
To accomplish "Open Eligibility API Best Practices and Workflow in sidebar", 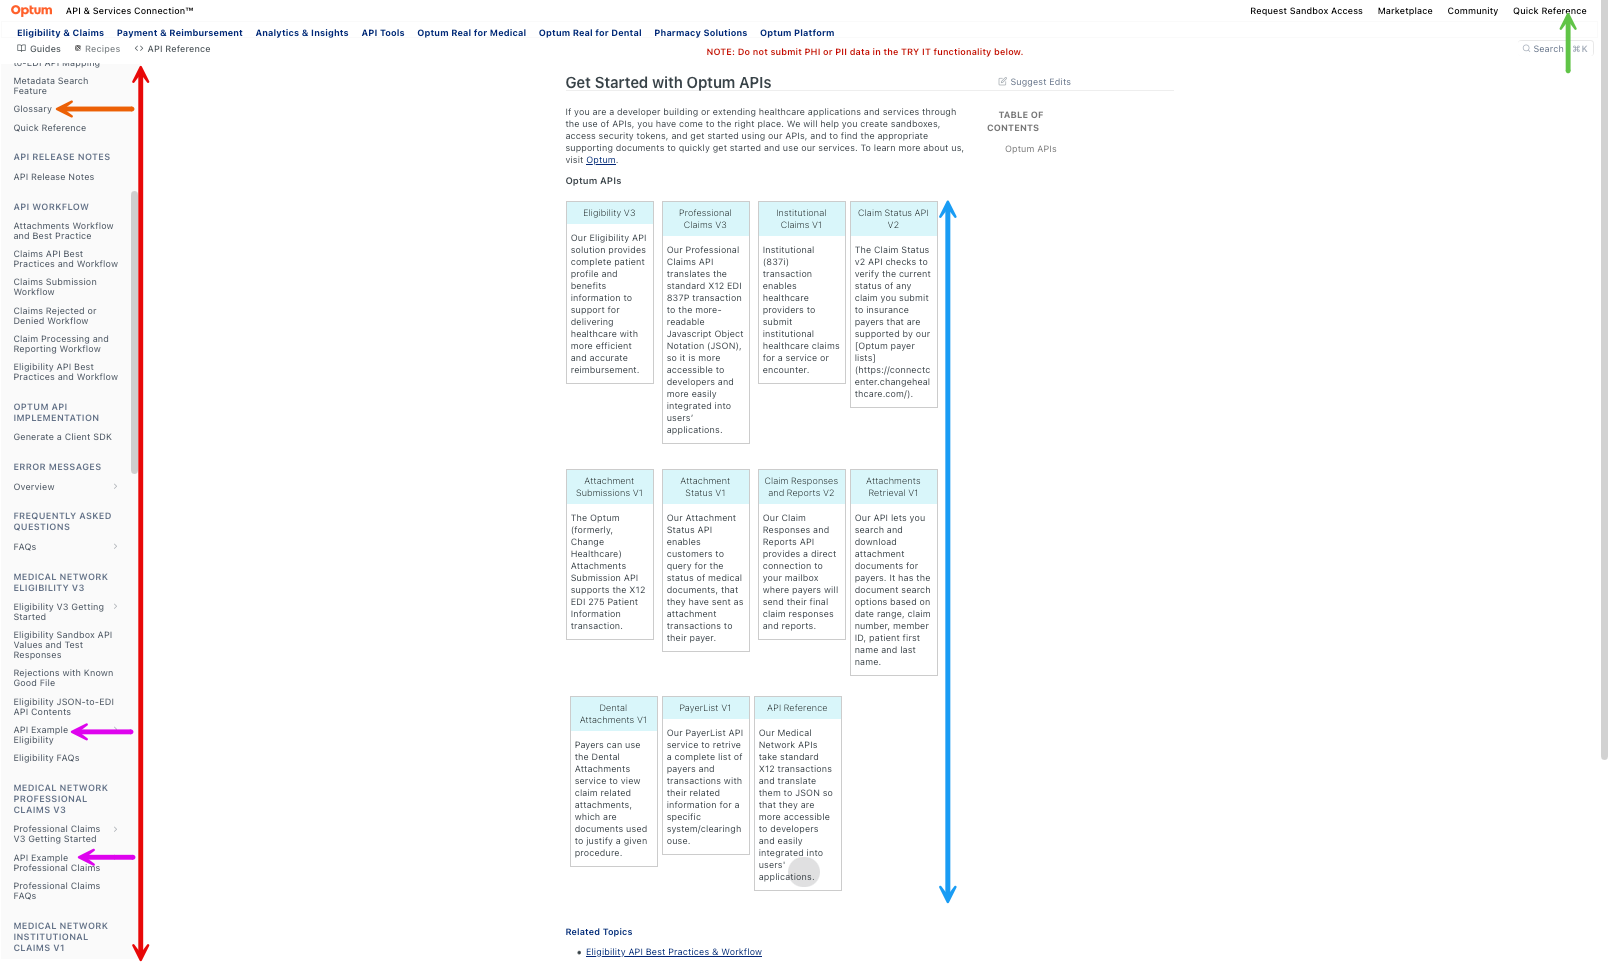I will (66, 372).
